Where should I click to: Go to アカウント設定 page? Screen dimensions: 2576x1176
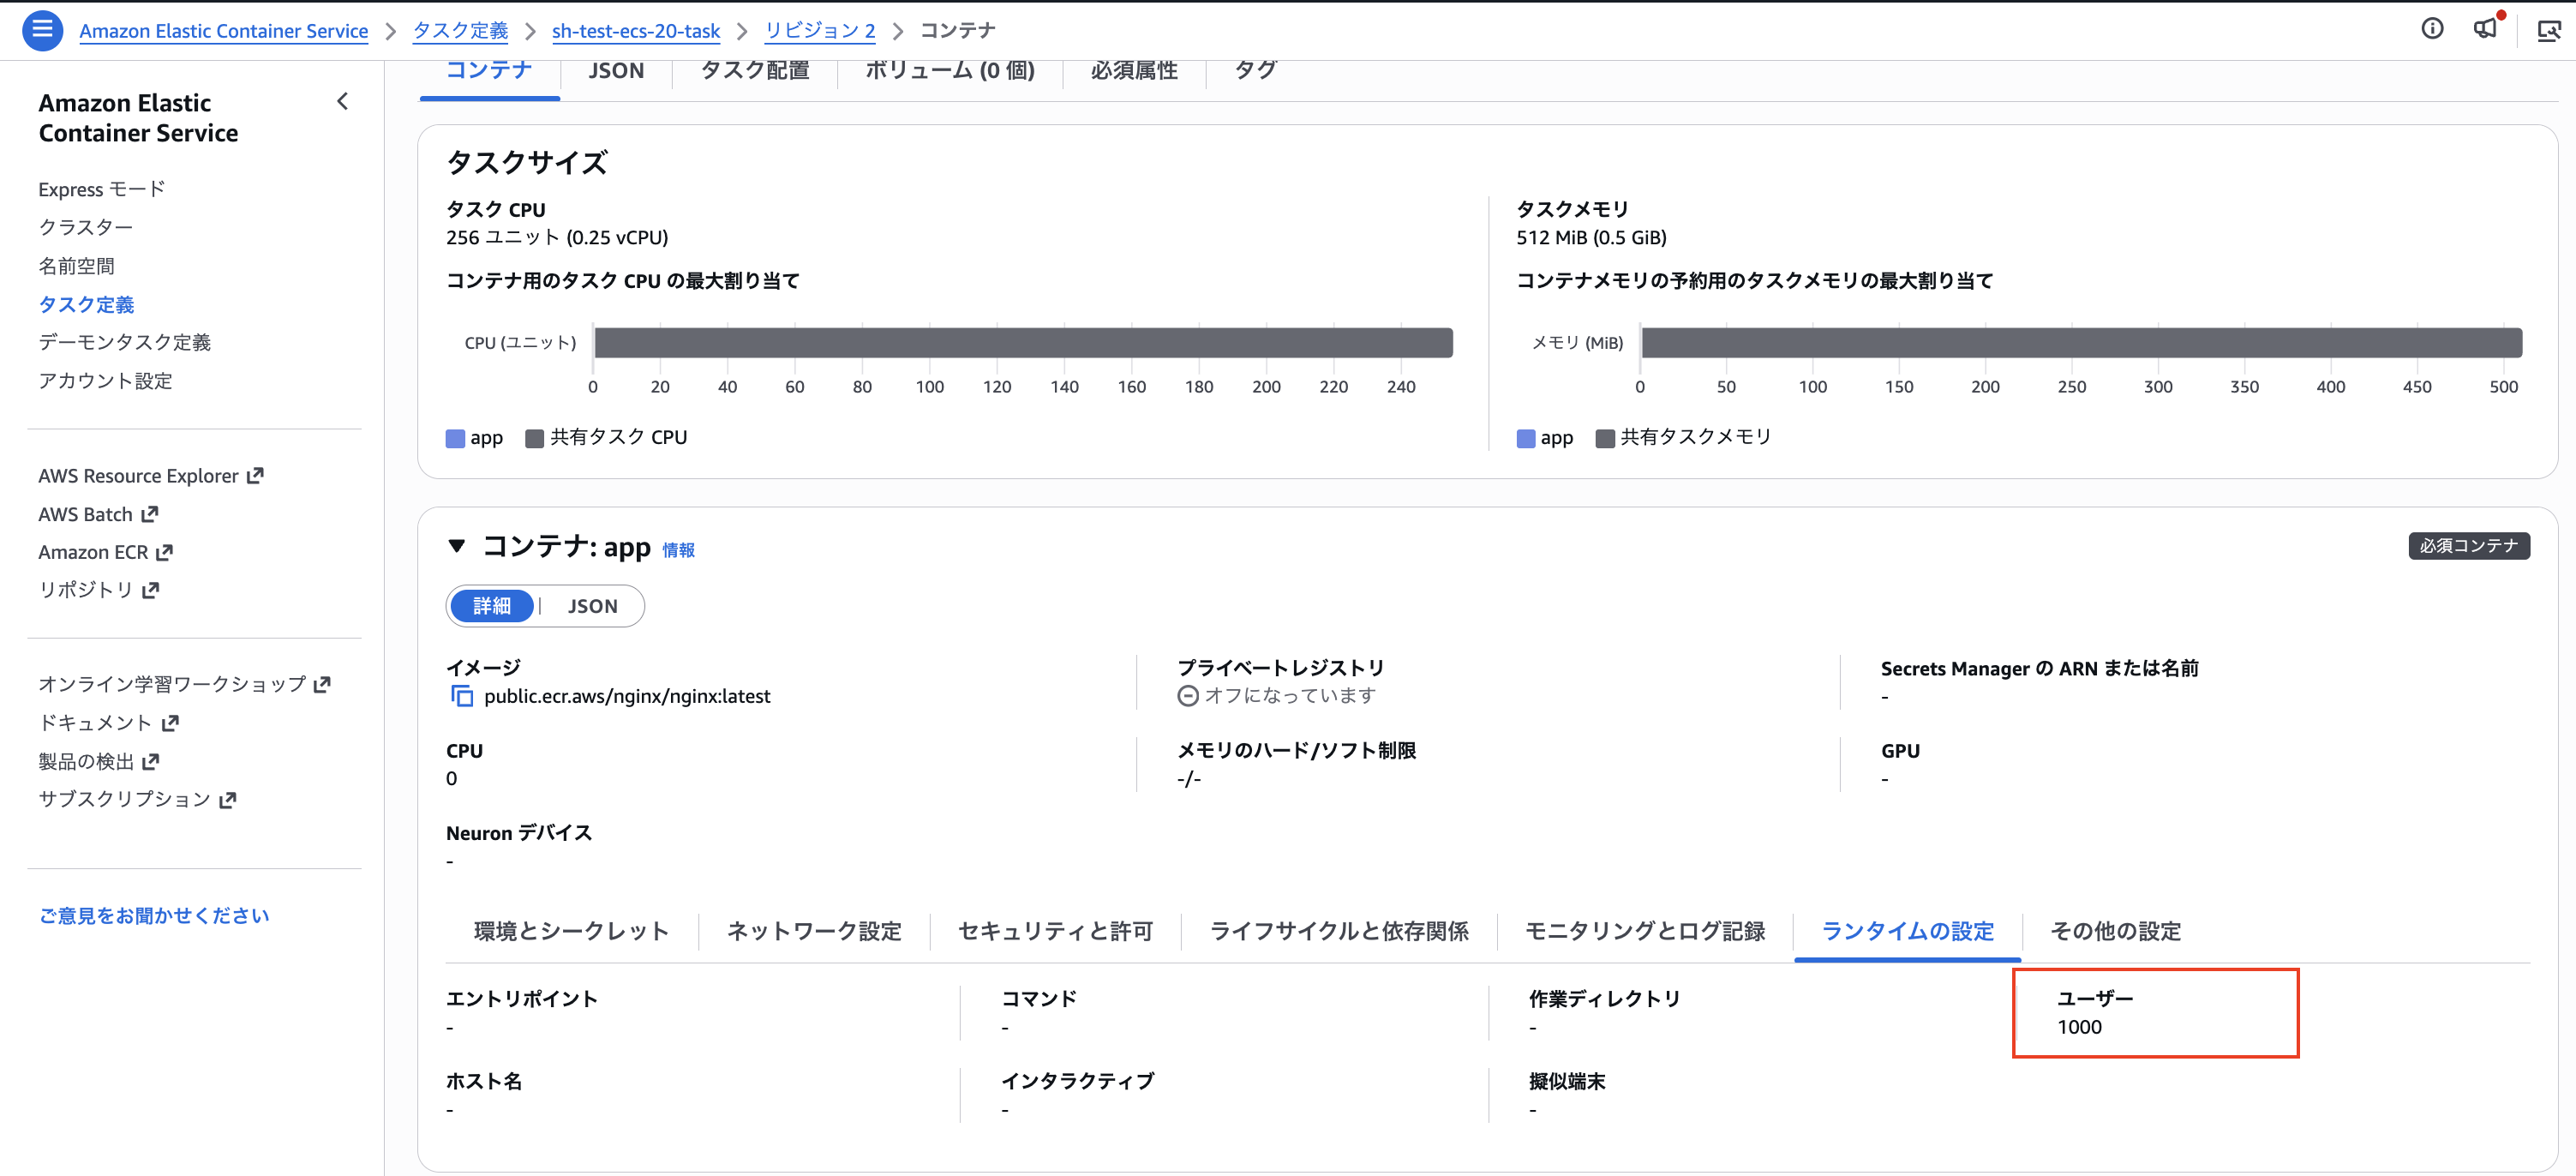coord(105,381)
